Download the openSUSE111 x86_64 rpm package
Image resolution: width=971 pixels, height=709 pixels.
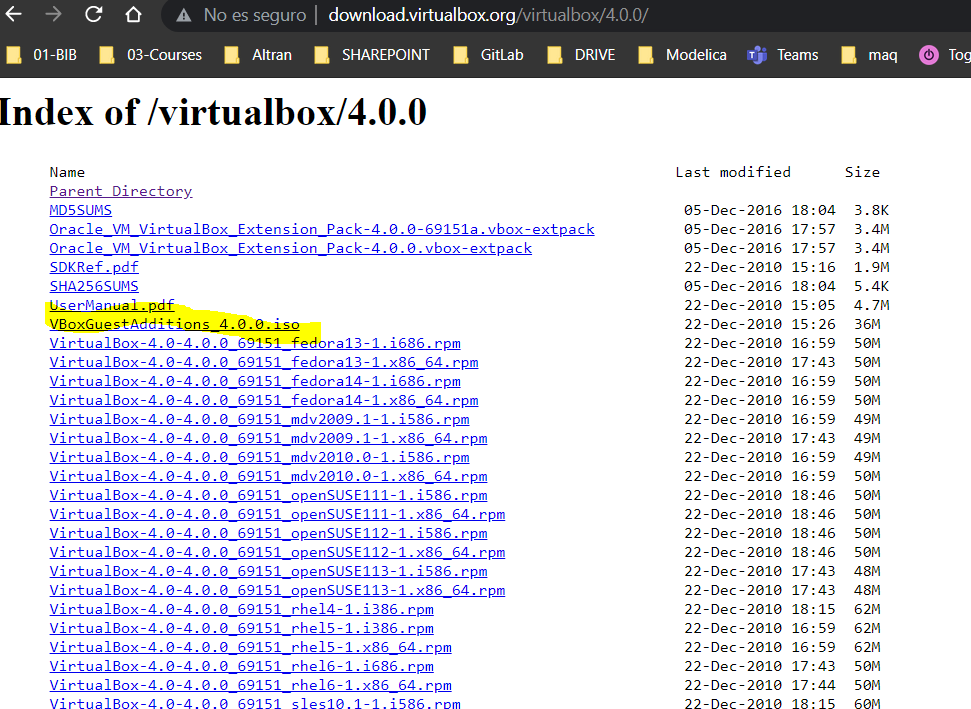[x=277, y=514]
